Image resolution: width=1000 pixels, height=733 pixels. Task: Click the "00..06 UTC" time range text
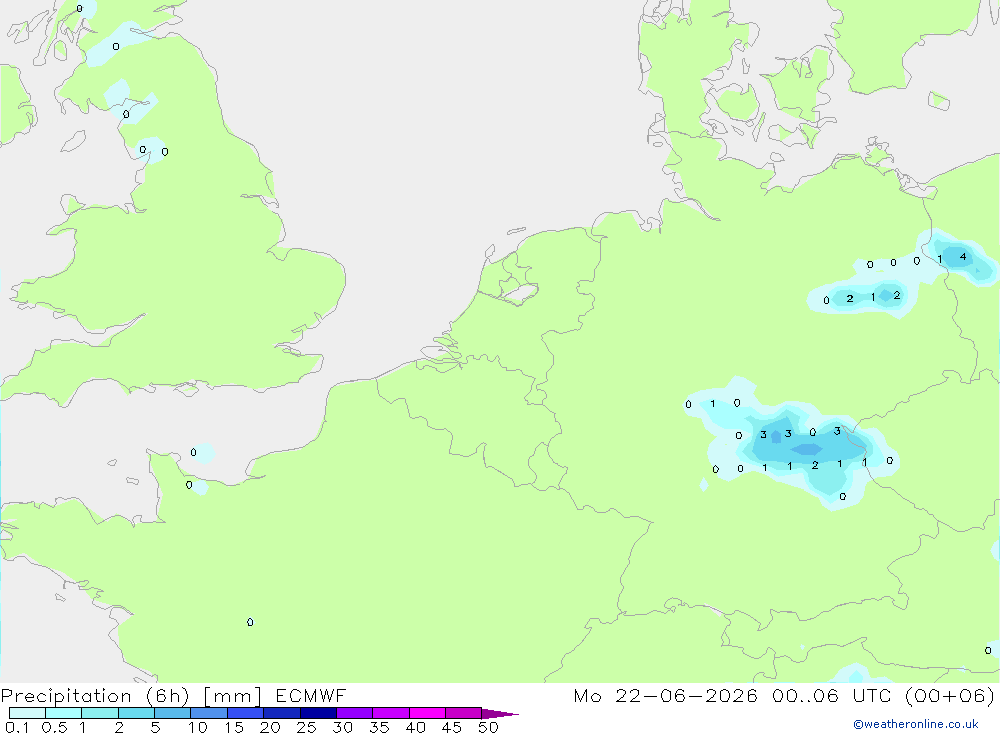point(831,695)
